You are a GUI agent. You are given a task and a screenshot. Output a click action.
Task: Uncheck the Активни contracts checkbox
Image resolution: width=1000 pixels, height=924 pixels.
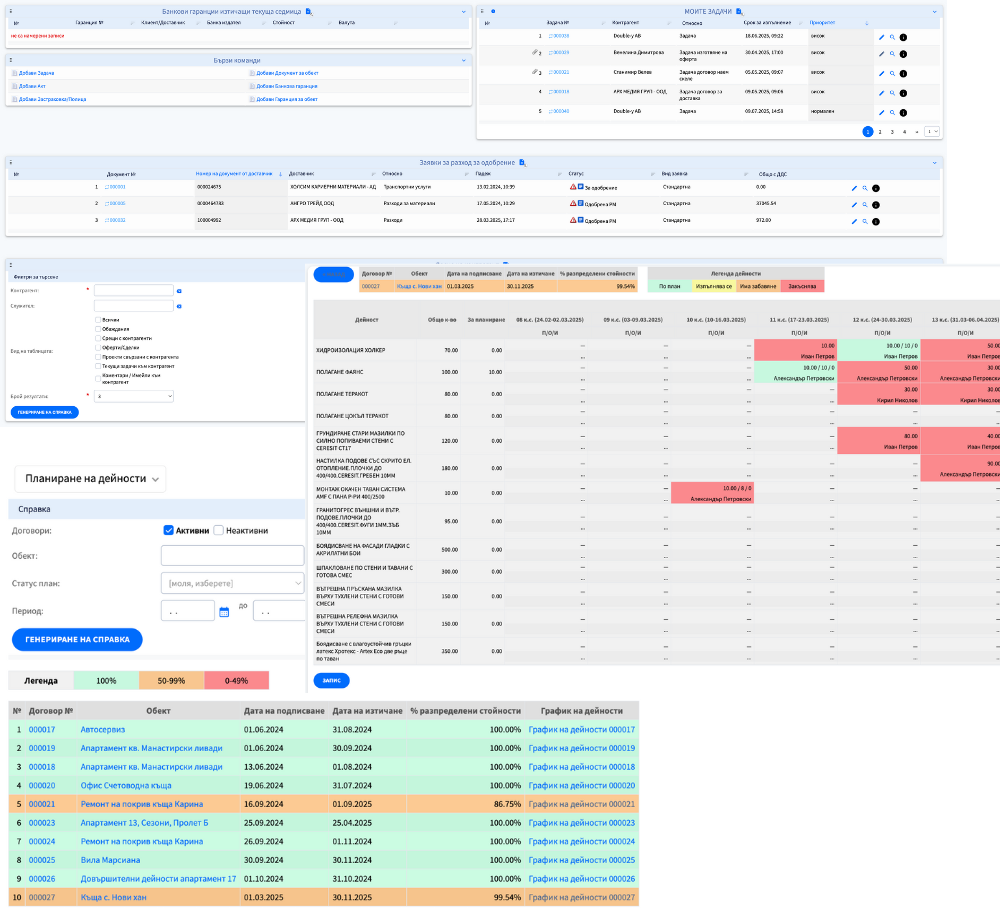[169, 530]
